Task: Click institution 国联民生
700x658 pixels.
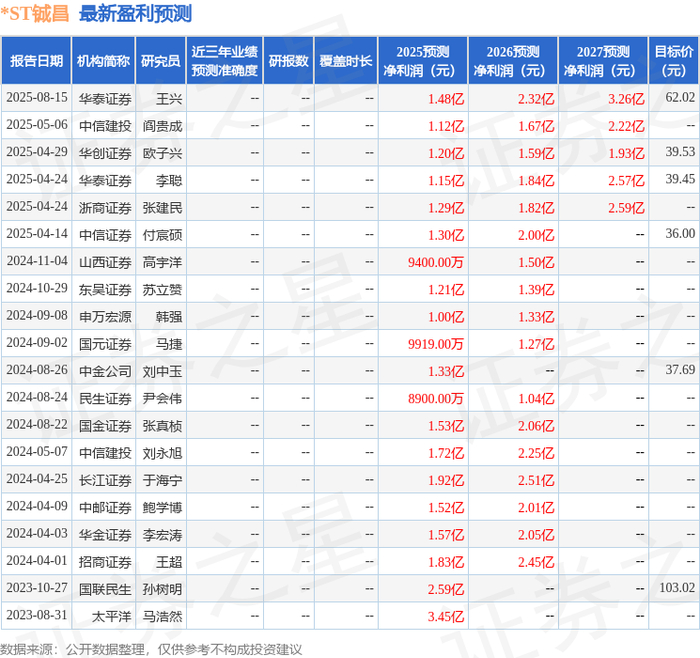Action: 105,589
